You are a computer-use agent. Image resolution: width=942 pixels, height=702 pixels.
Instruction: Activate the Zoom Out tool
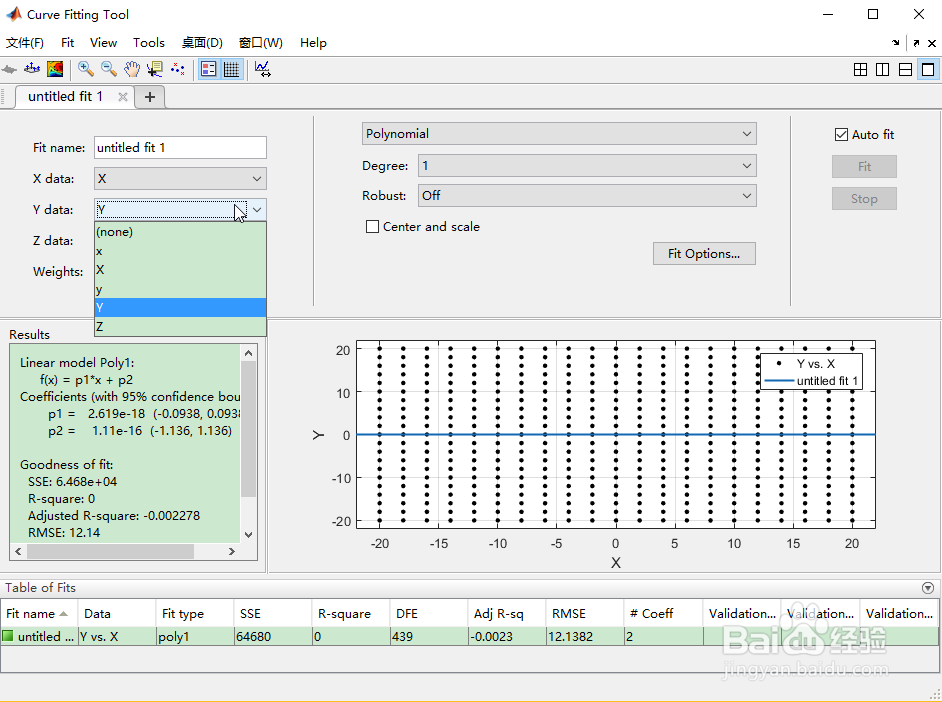[x=109, y=69]
